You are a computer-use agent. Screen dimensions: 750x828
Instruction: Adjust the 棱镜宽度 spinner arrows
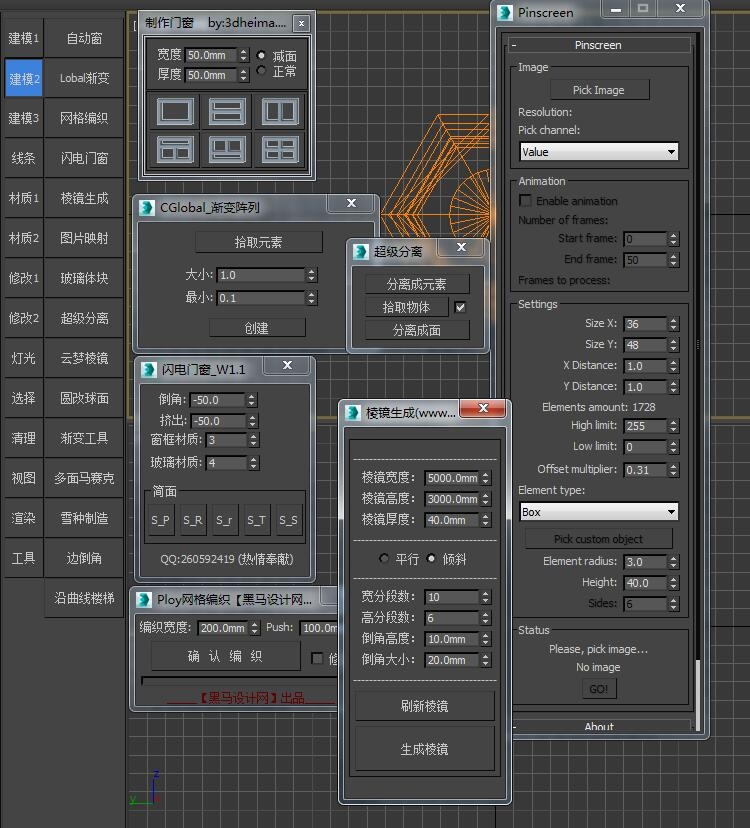point(485,478)
